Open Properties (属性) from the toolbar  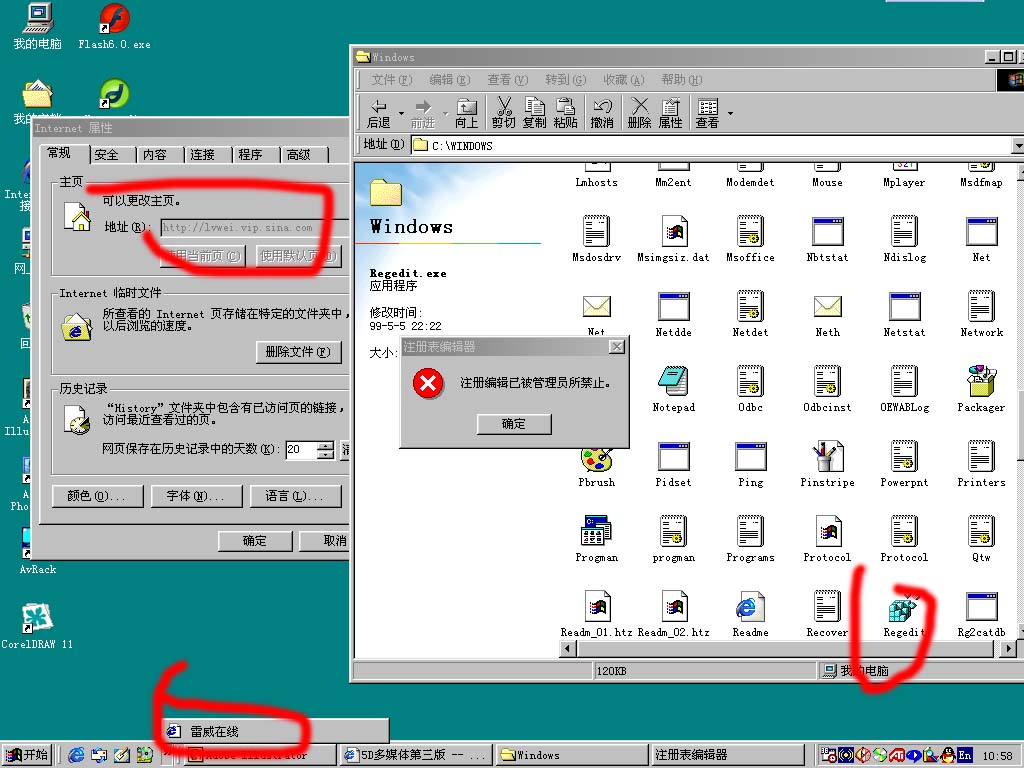coord(670,112)
